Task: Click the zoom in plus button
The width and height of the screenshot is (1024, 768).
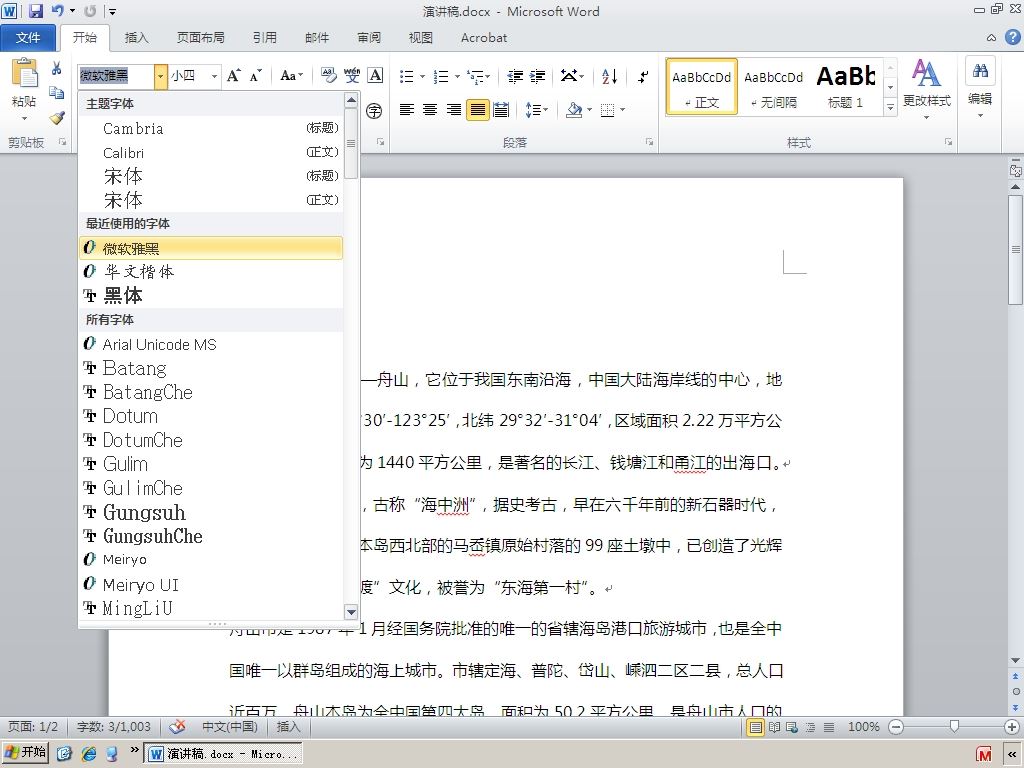Action: pyautogui.click(x=1012, y=727)
